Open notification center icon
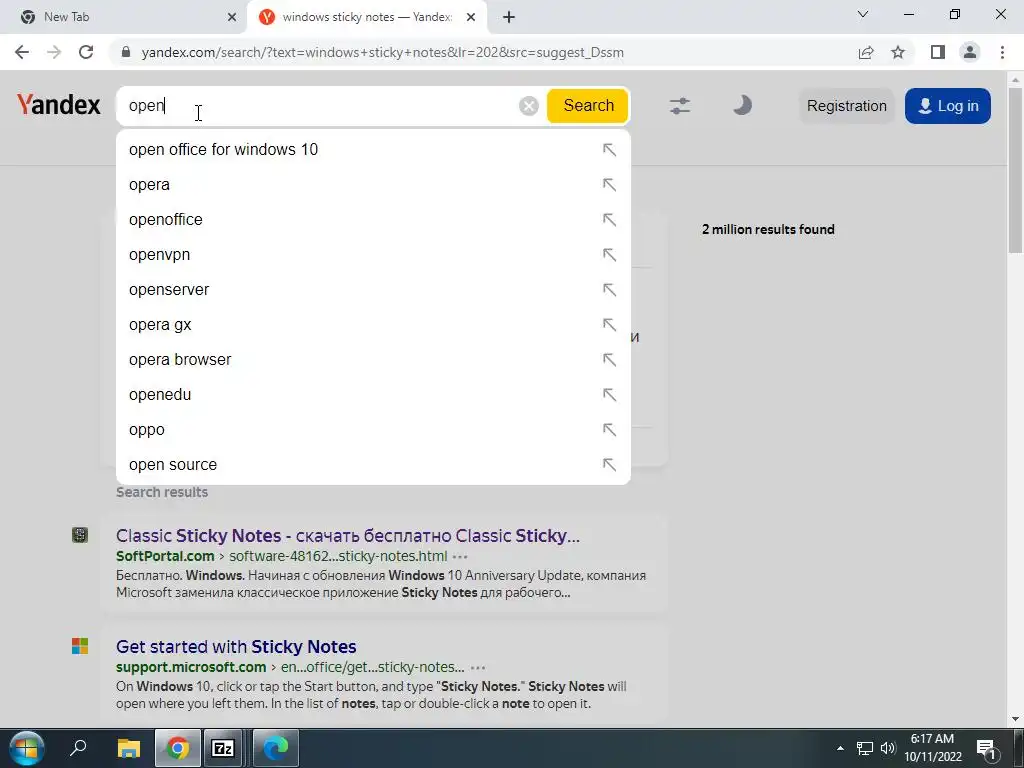 (987, 748)
